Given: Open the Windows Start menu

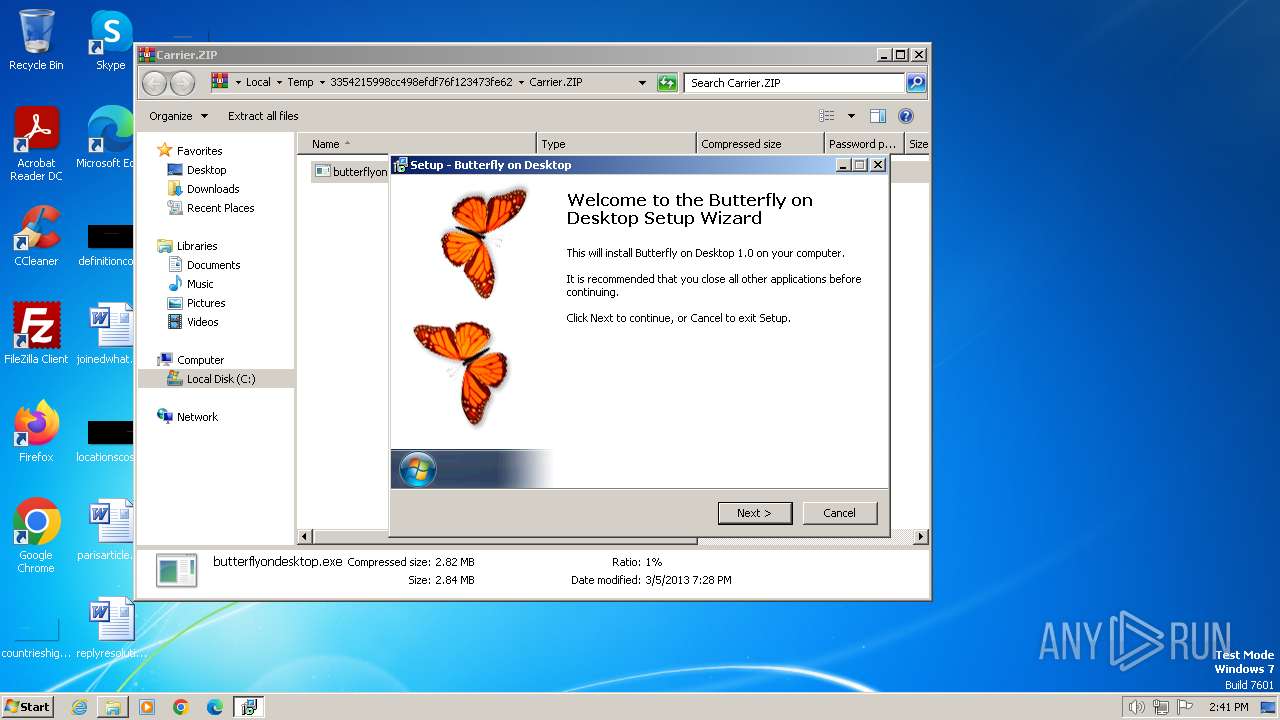Looking at the screenshot, I should tap(27, 707).
